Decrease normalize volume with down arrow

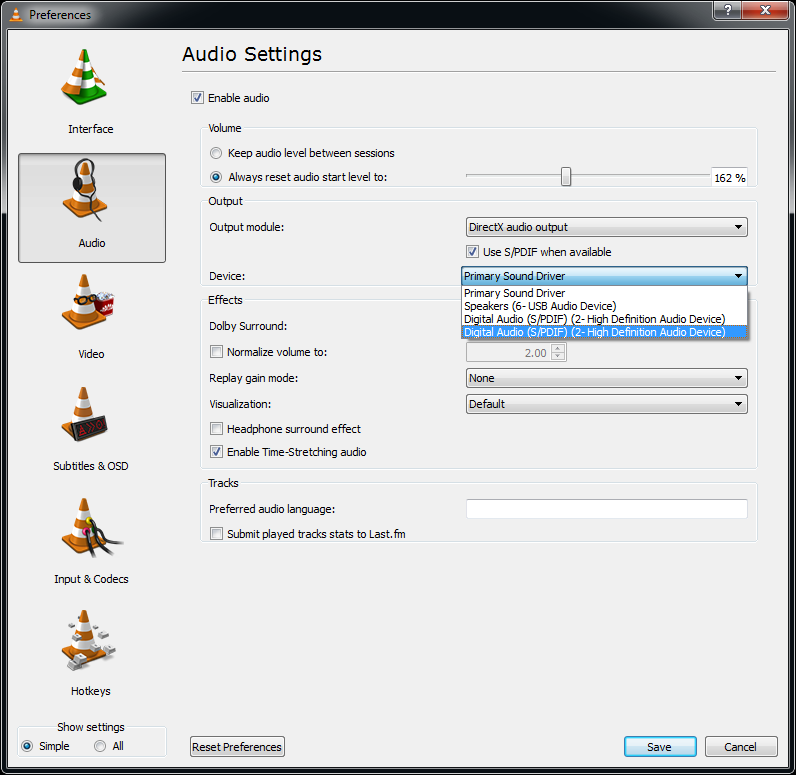pos(558,356)
